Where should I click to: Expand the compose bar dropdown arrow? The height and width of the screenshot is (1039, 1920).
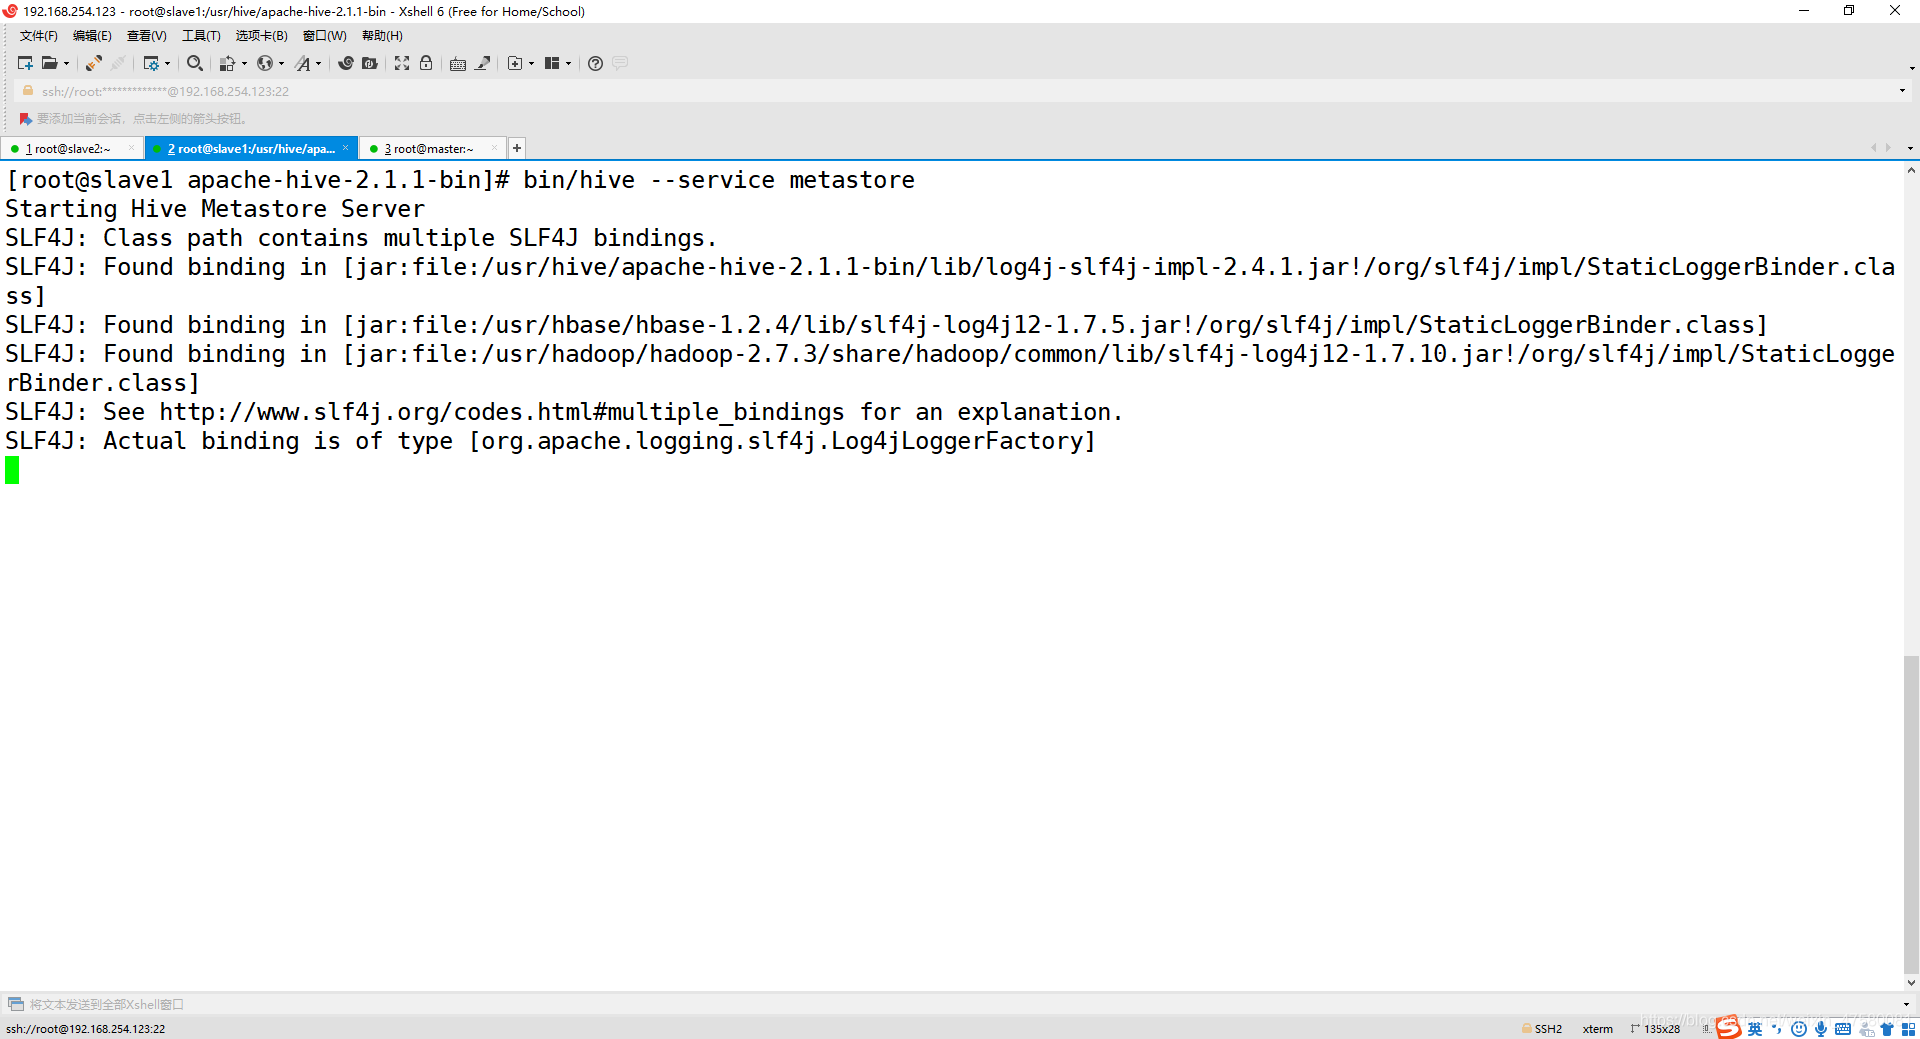click(x=1906, y=1004)
